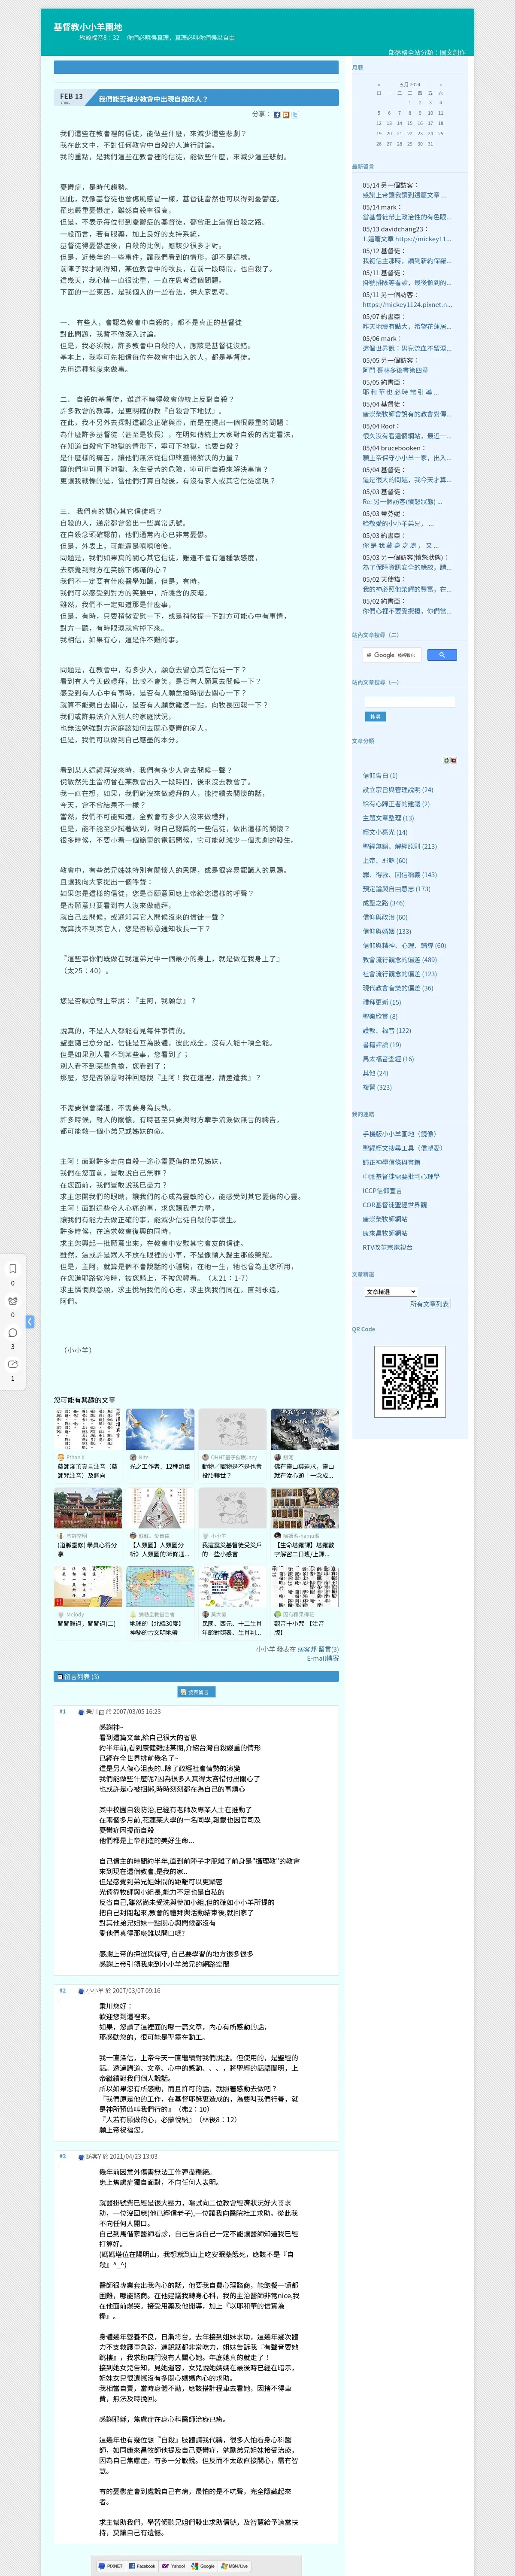The height and width of the screenshot is (2576, 515).
Task: Click the floating share arrow icon
Action: (x=13, y=1364)
